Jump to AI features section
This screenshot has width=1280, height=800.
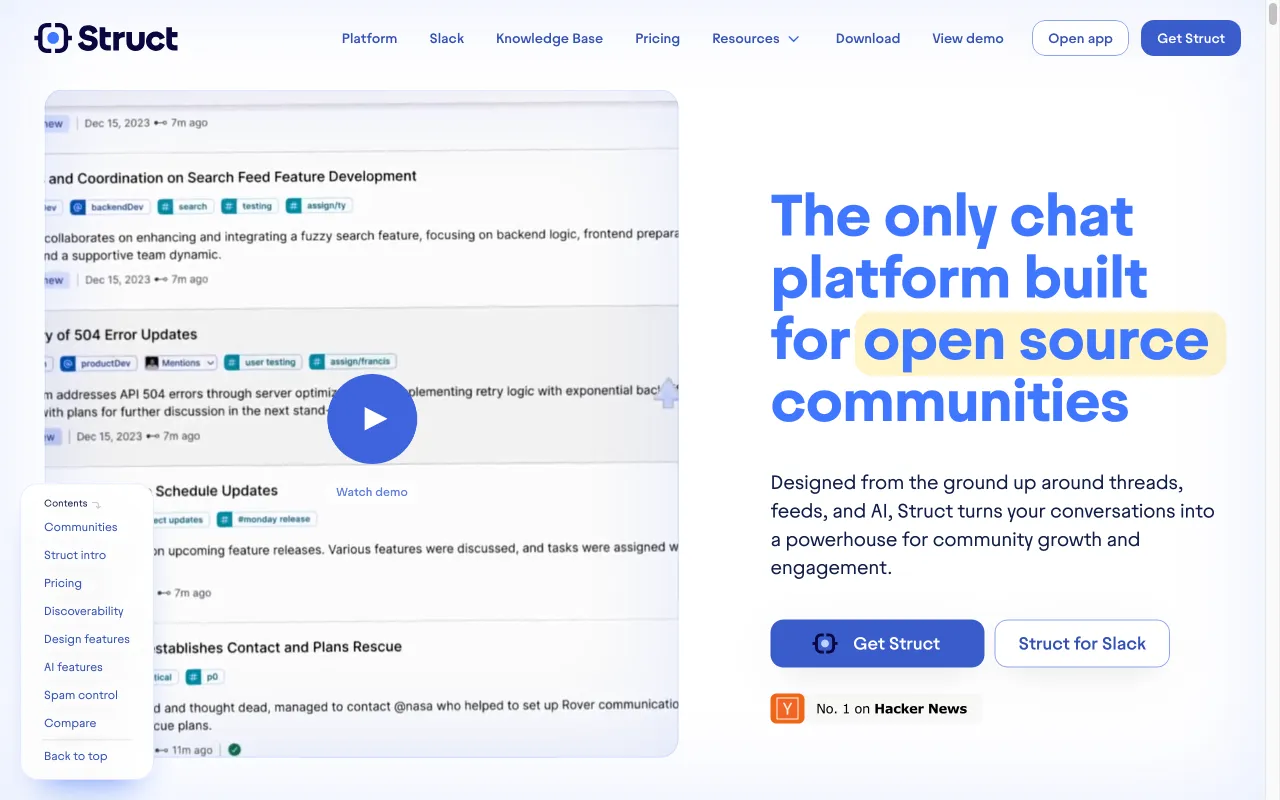tap(73, 667)
